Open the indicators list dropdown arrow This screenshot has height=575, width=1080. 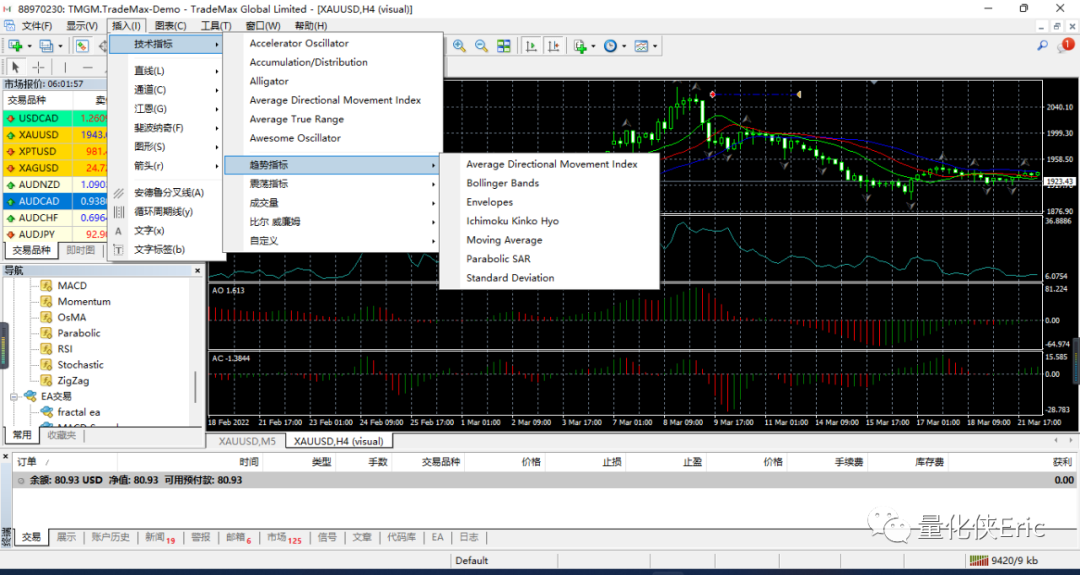click(x=593, y=46)
